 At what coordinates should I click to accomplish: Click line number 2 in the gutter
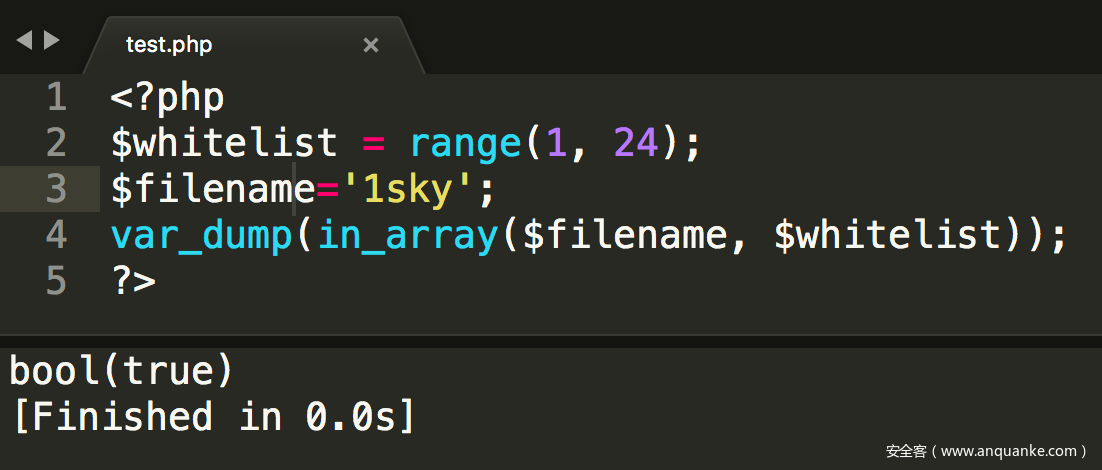point(56,144)
